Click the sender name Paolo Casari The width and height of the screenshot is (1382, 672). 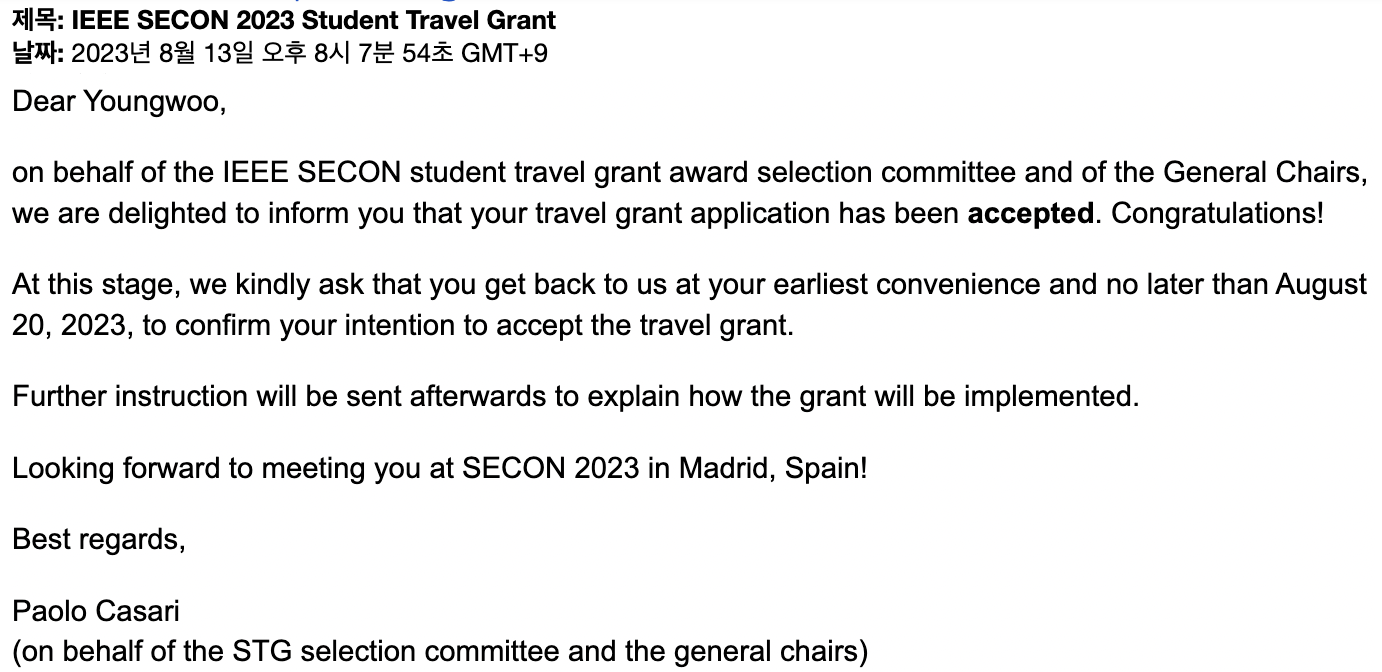tap(96, 610)
